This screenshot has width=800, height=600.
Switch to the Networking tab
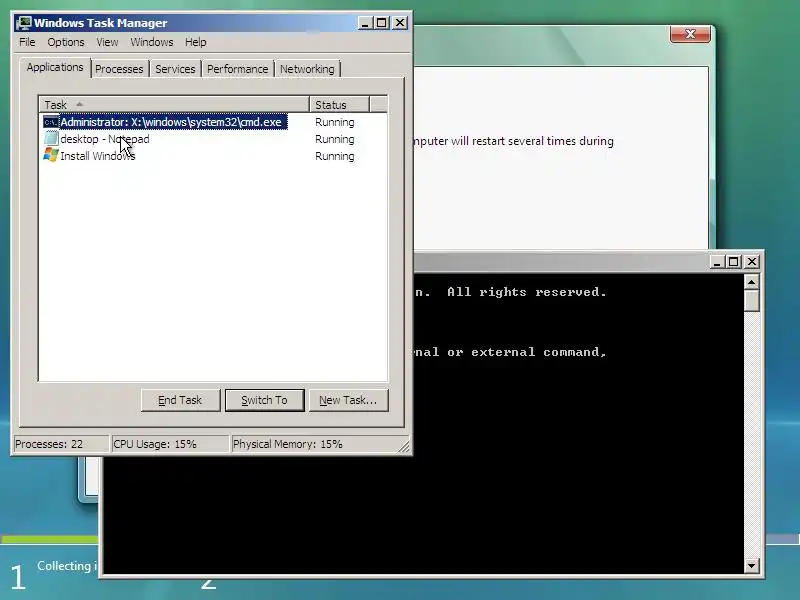(x=307, y=69)
